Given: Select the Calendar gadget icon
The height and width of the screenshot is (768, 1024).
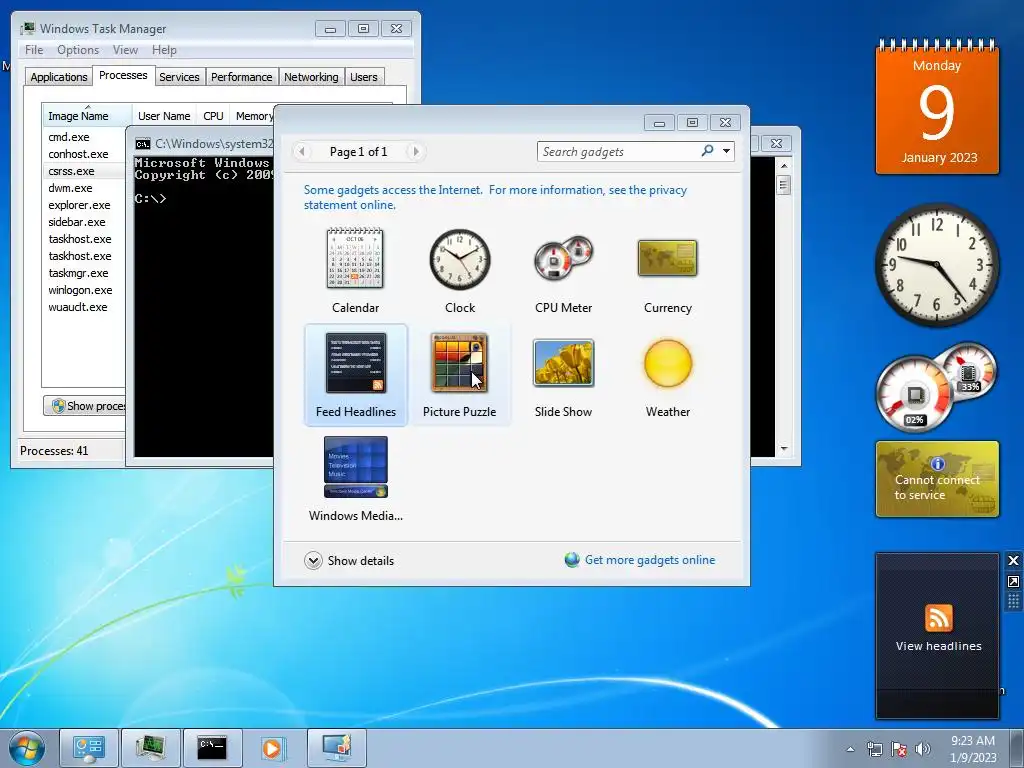Looking at the screenshot, I should (355, 258).
